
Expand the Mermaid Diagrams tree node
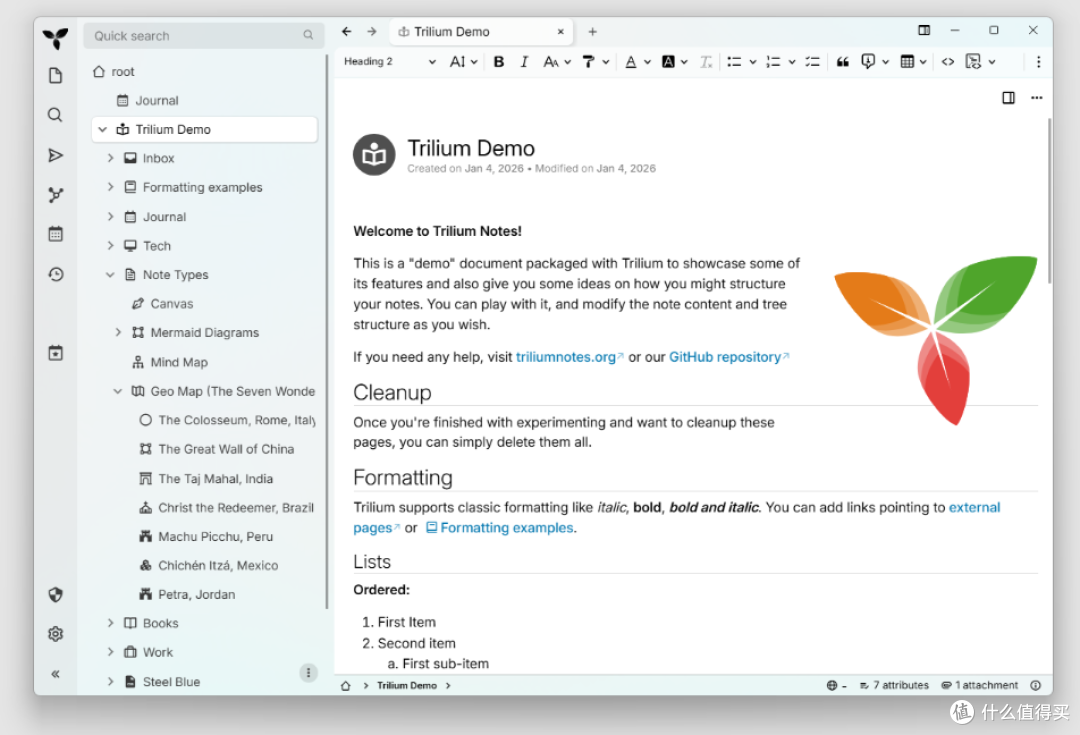[x=118, y=333]
